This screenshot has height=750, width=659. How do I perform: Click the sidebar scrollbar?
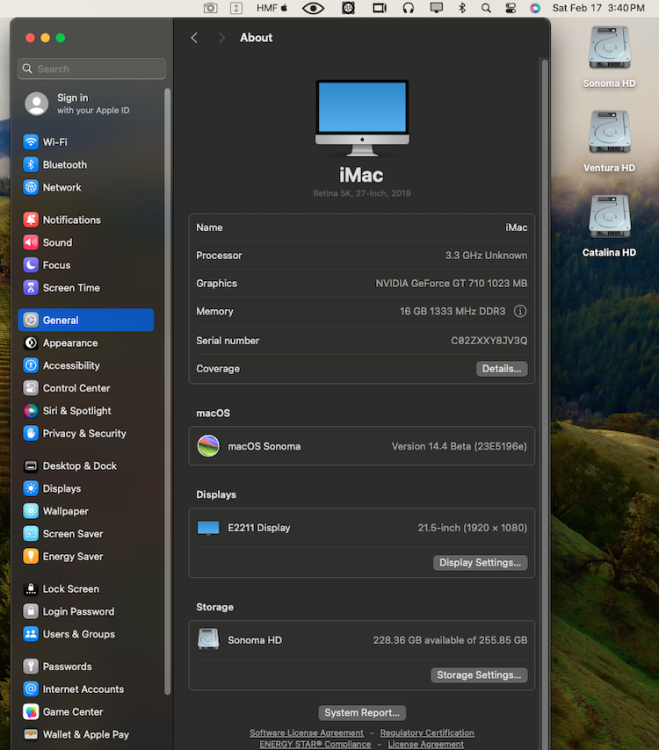pos(167,391)
